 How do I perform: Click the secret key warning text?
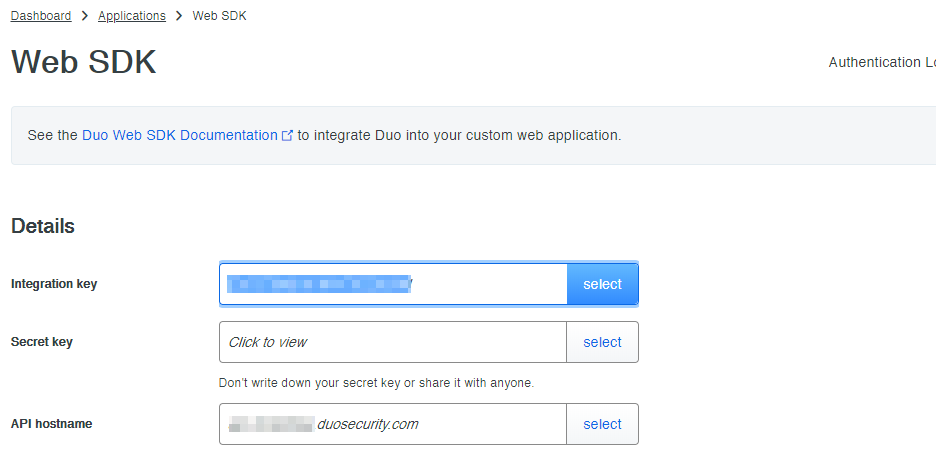pos(376,383)
